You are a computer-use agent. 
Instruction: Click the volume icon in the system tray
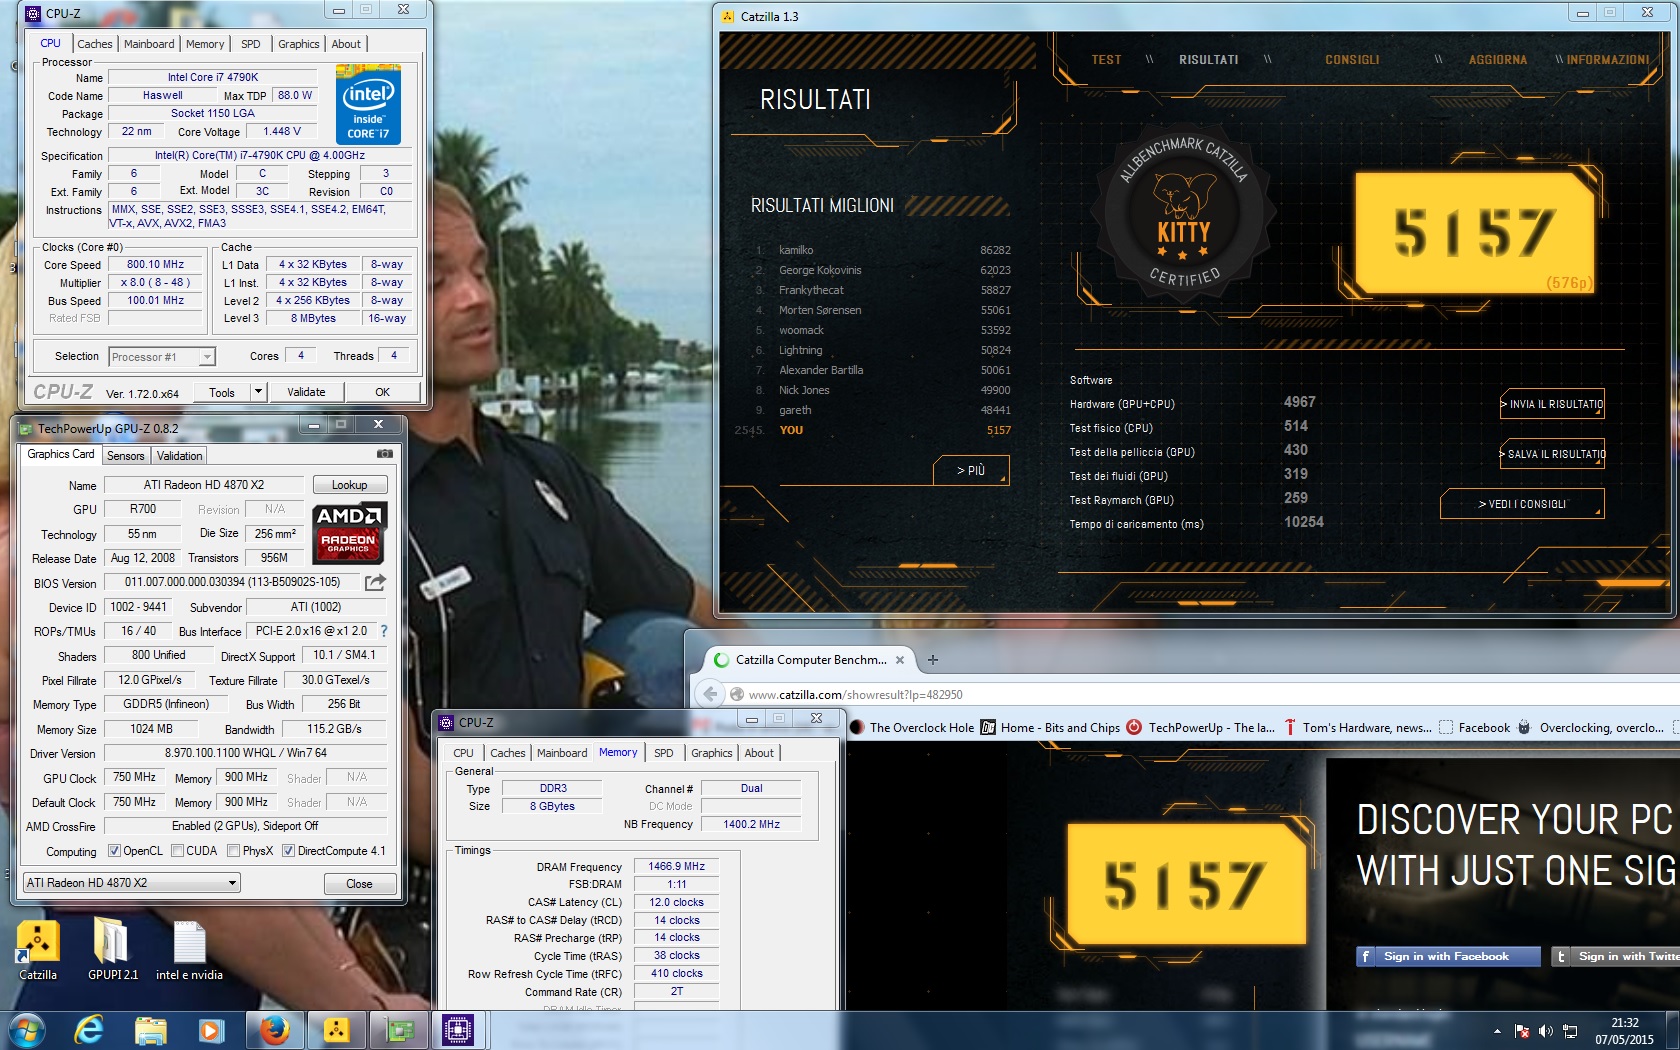coord(1546,1031)
